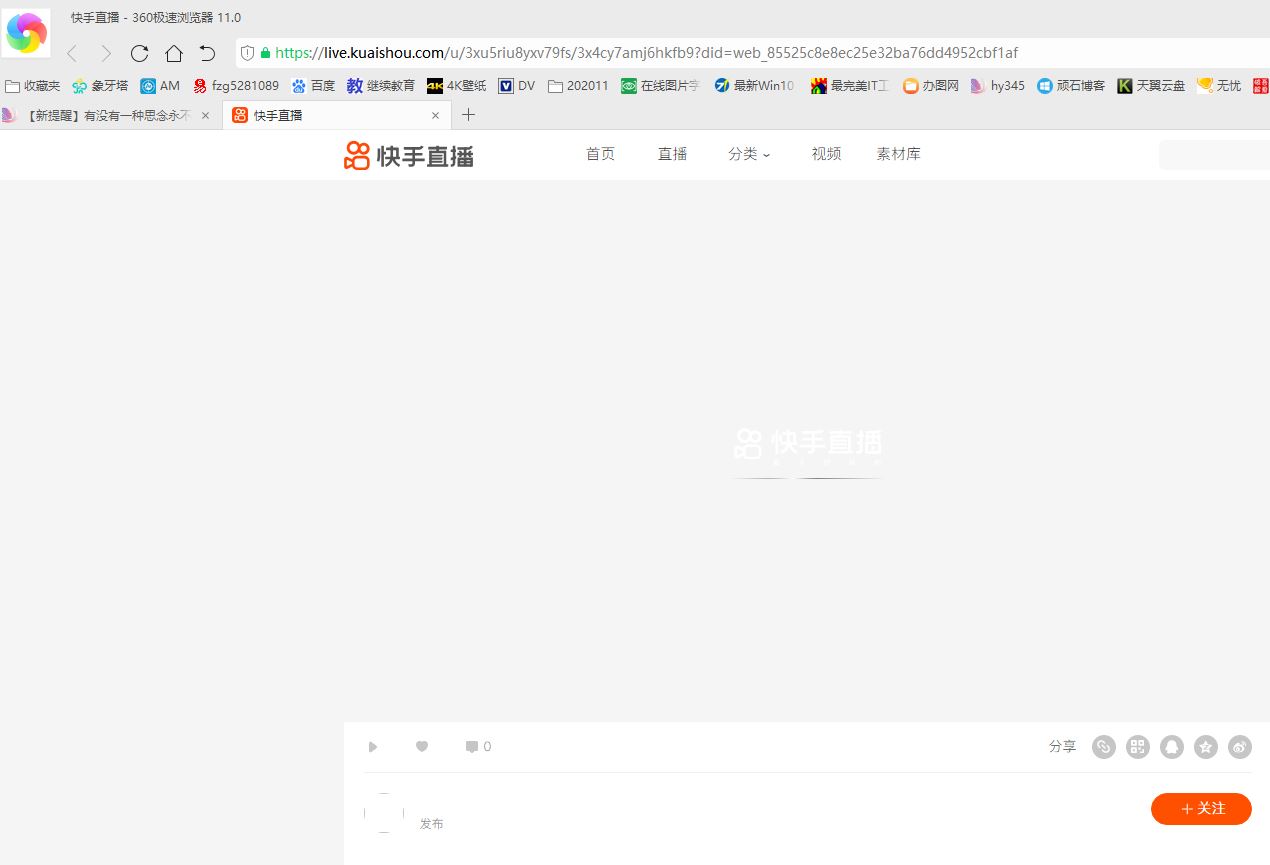Image resolution: width=1270 pixels, height=865 pixels.
Task: Open the 收藏夹 bookmarks folder
Action: click(32, 86)
